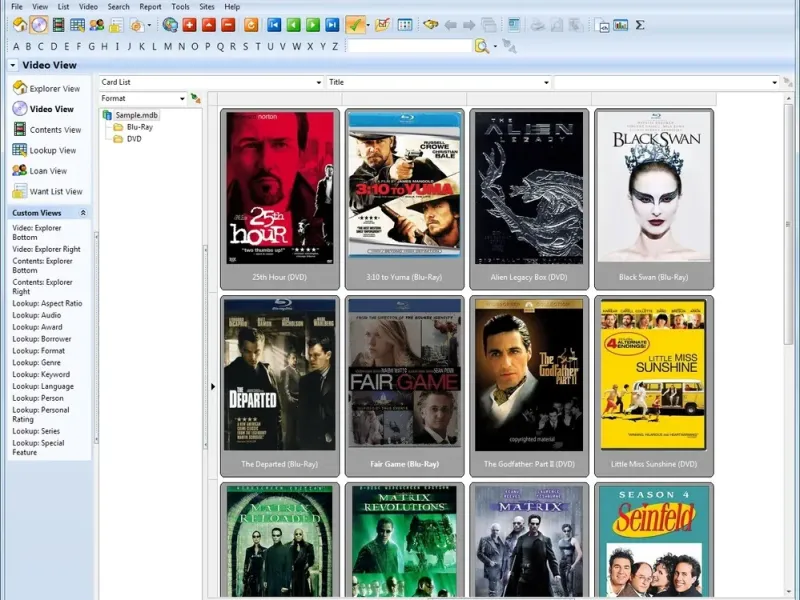This screenshot has height=600, width=800.
Task: Click the globe web search toolbar icon
Action: pyautogui.click(x=170, y=25)
